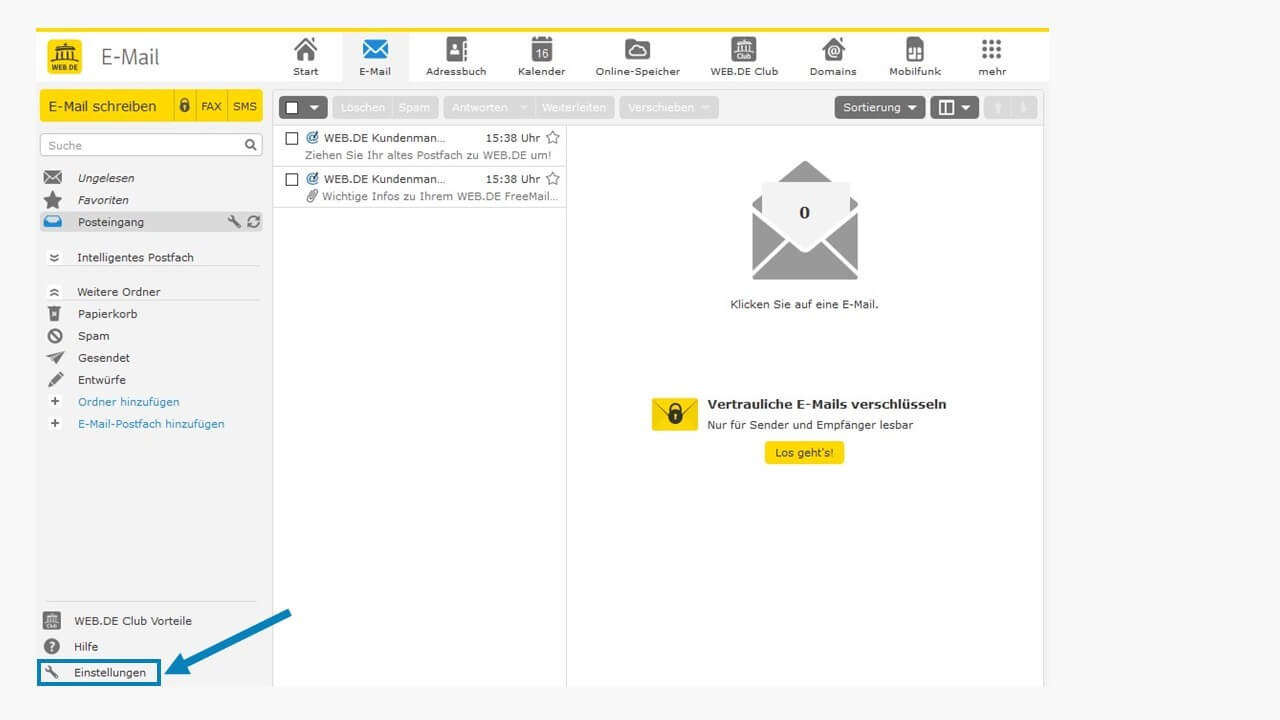Image resolution: width=1280 pixels, height=720 pixels.
Task: Open the WEB.DE Club top navigation item
Action: click(744, 57)
